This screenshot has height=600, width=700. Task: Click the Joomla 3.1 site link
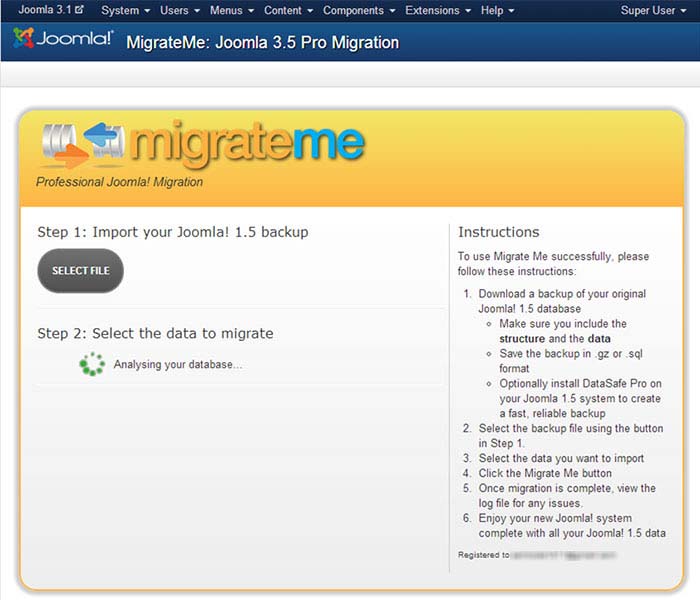tap(50, 10)
